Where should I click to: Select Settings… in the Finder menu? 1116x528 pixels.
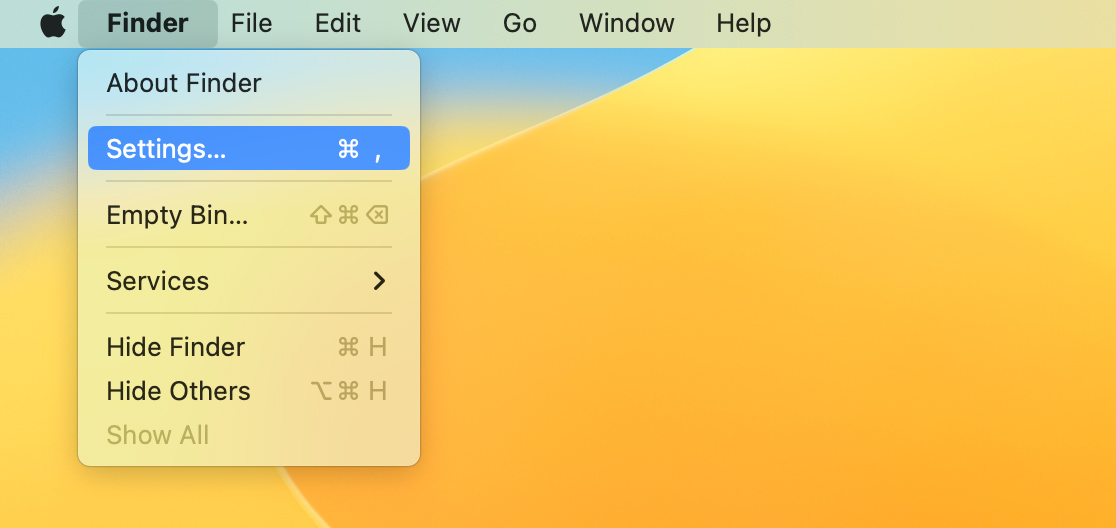[249, 148]
